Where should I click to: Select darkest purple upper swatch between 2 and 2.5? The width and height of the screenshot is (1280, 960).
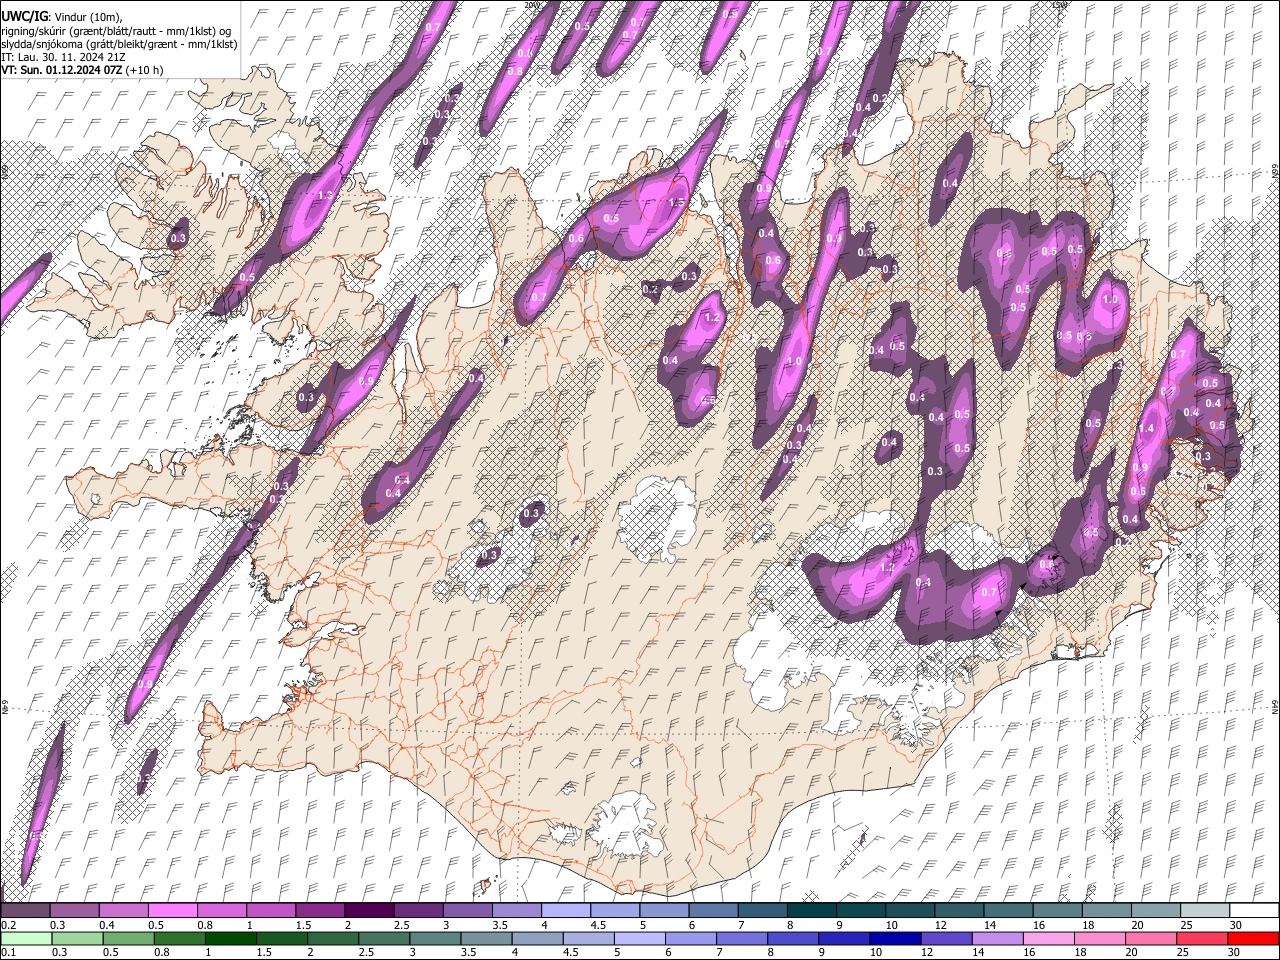[x=369, y=910]
